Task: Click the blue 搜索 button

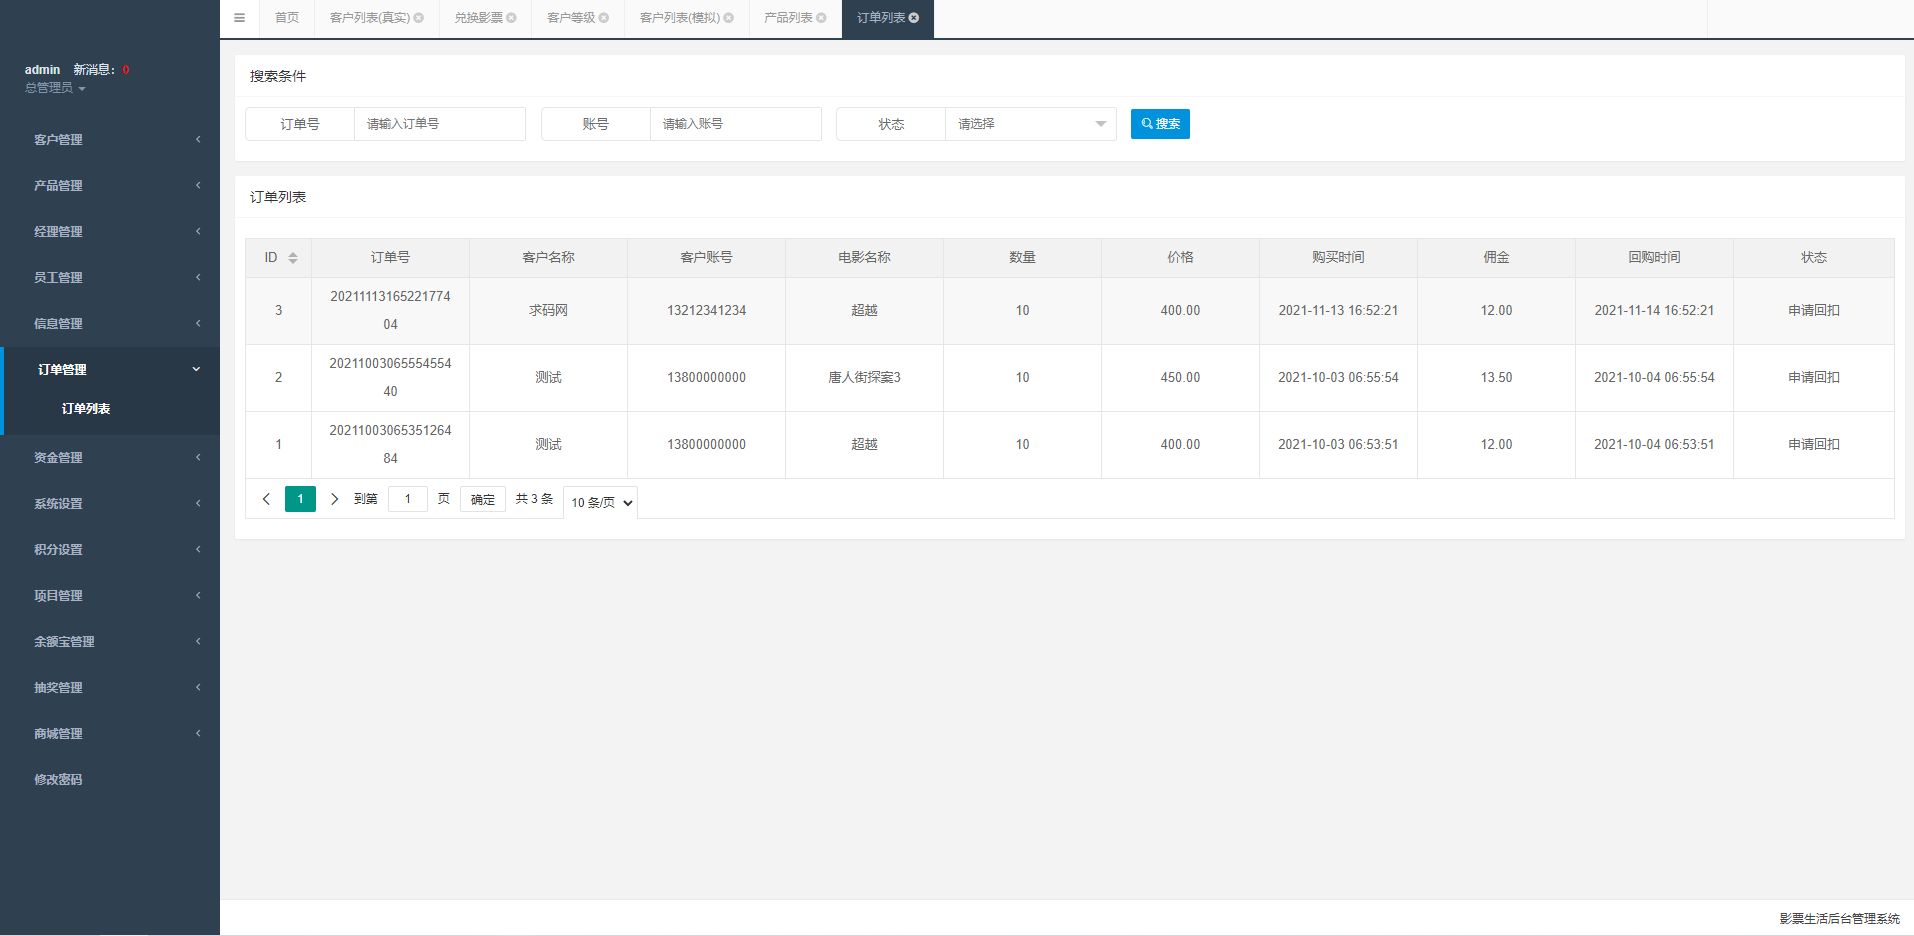Action: tap(1160, 124)
